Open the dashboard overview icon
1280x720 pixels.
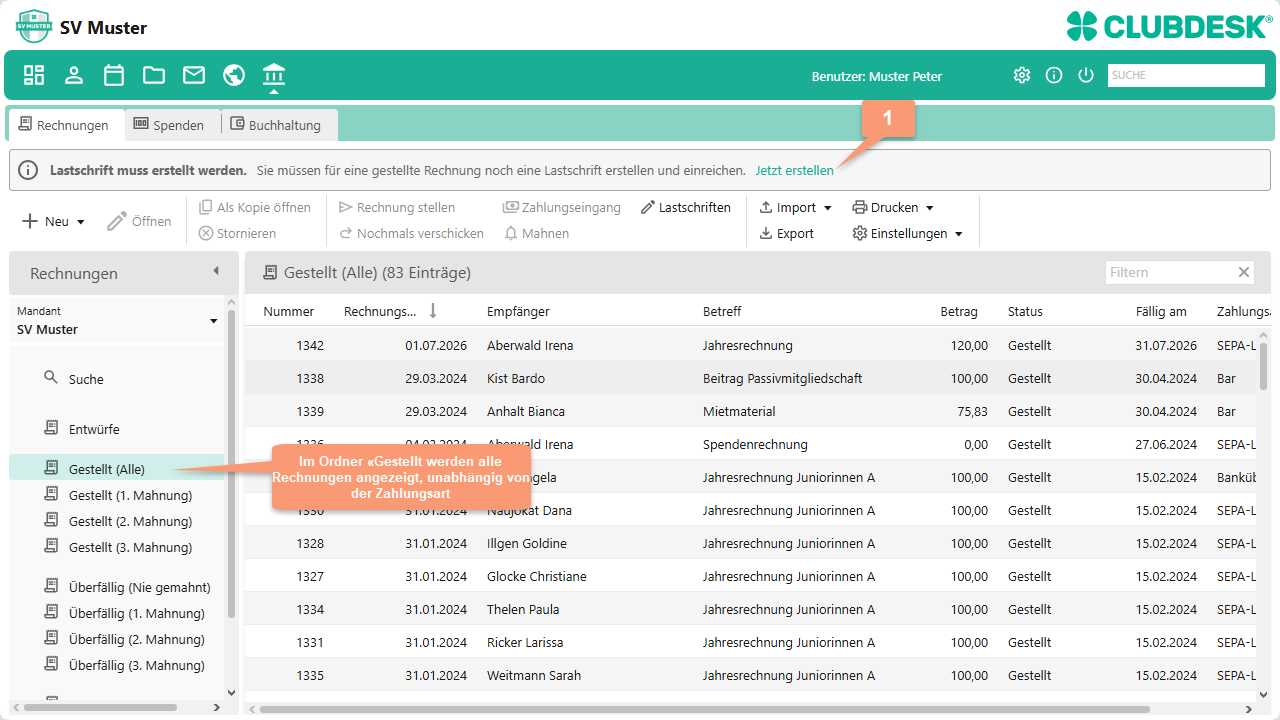pyautogui.click(x=34, y=75)
